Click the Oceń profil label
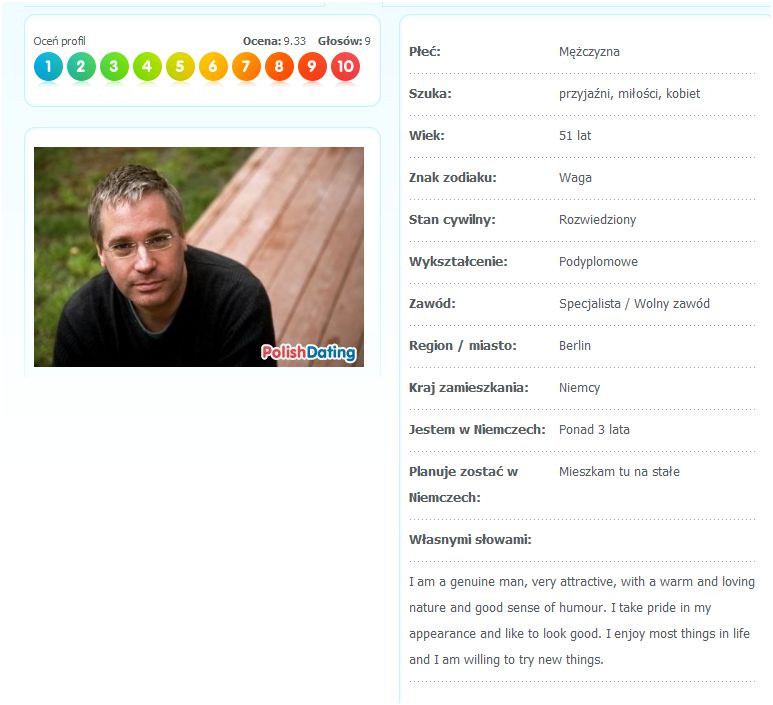 coord(59,41)
